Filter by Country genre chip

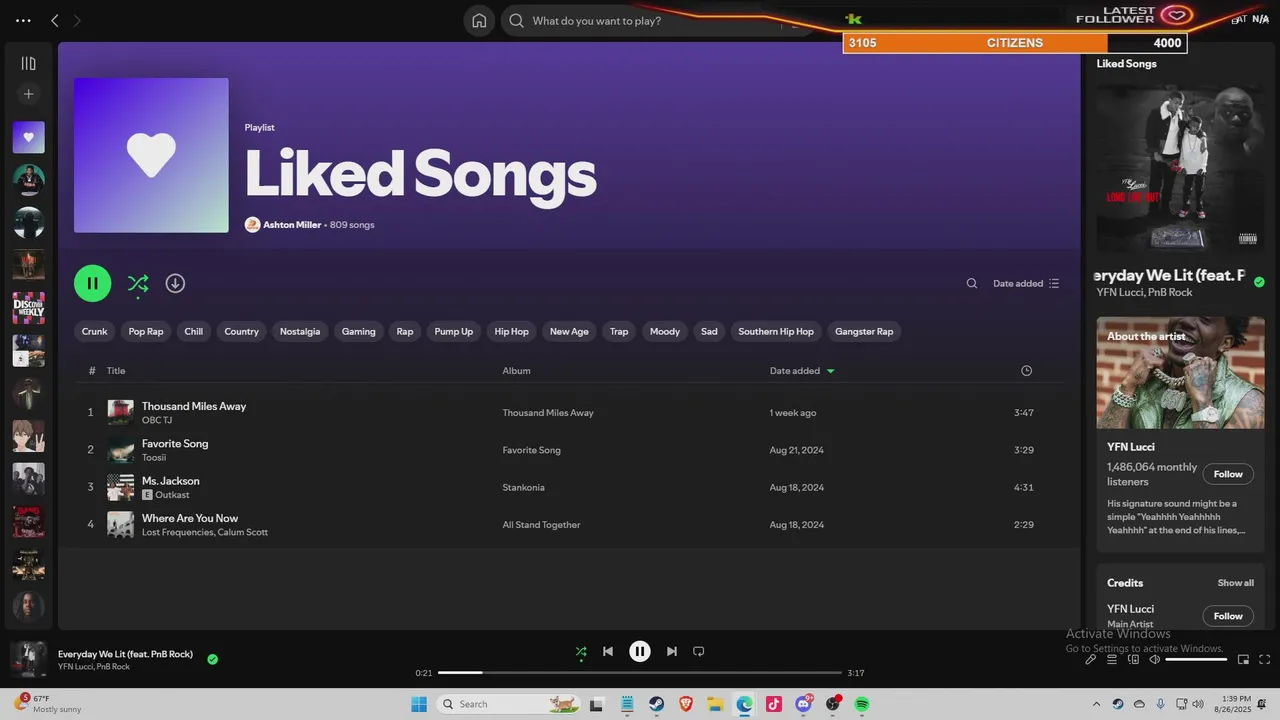(x=241, y=331)
